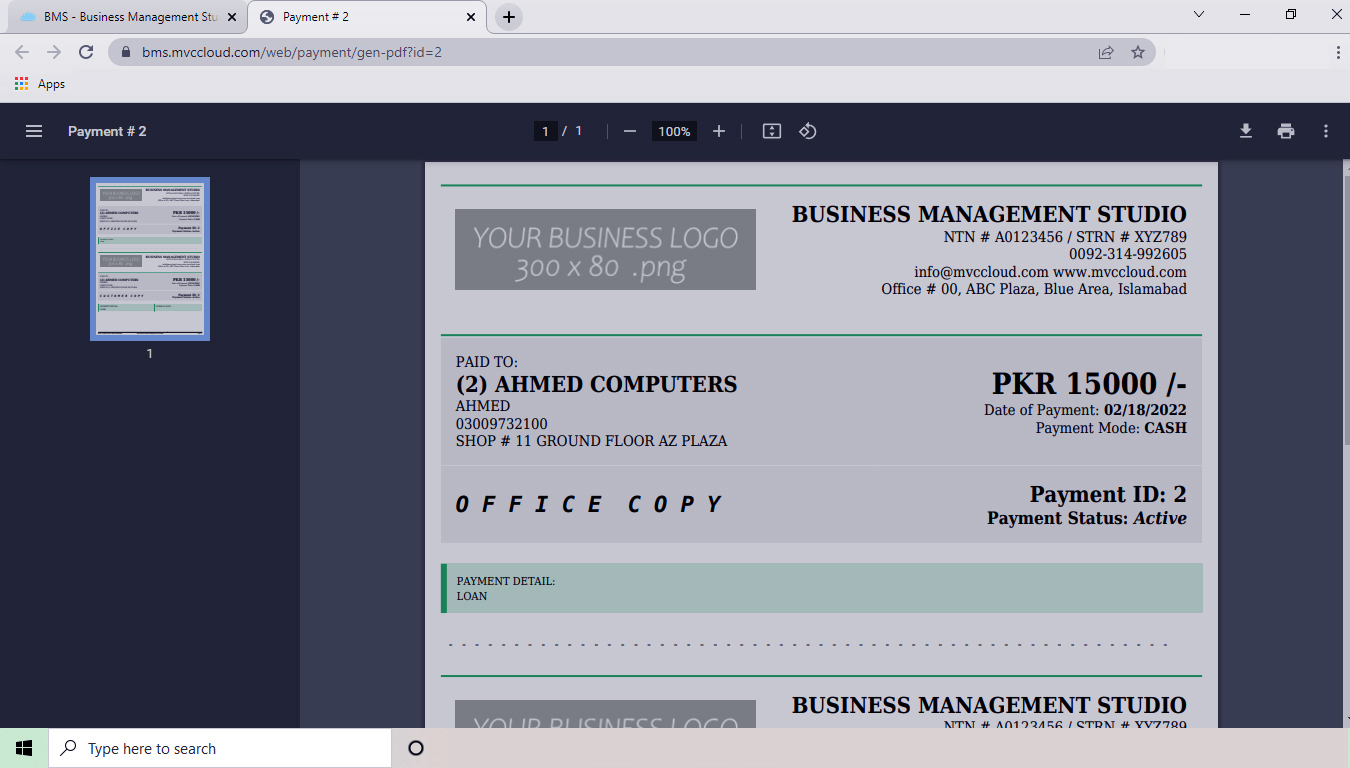This screenshot has width=1350, height=768.
Task: Click the zoom percentage field
Action: [x=674, y=131]
